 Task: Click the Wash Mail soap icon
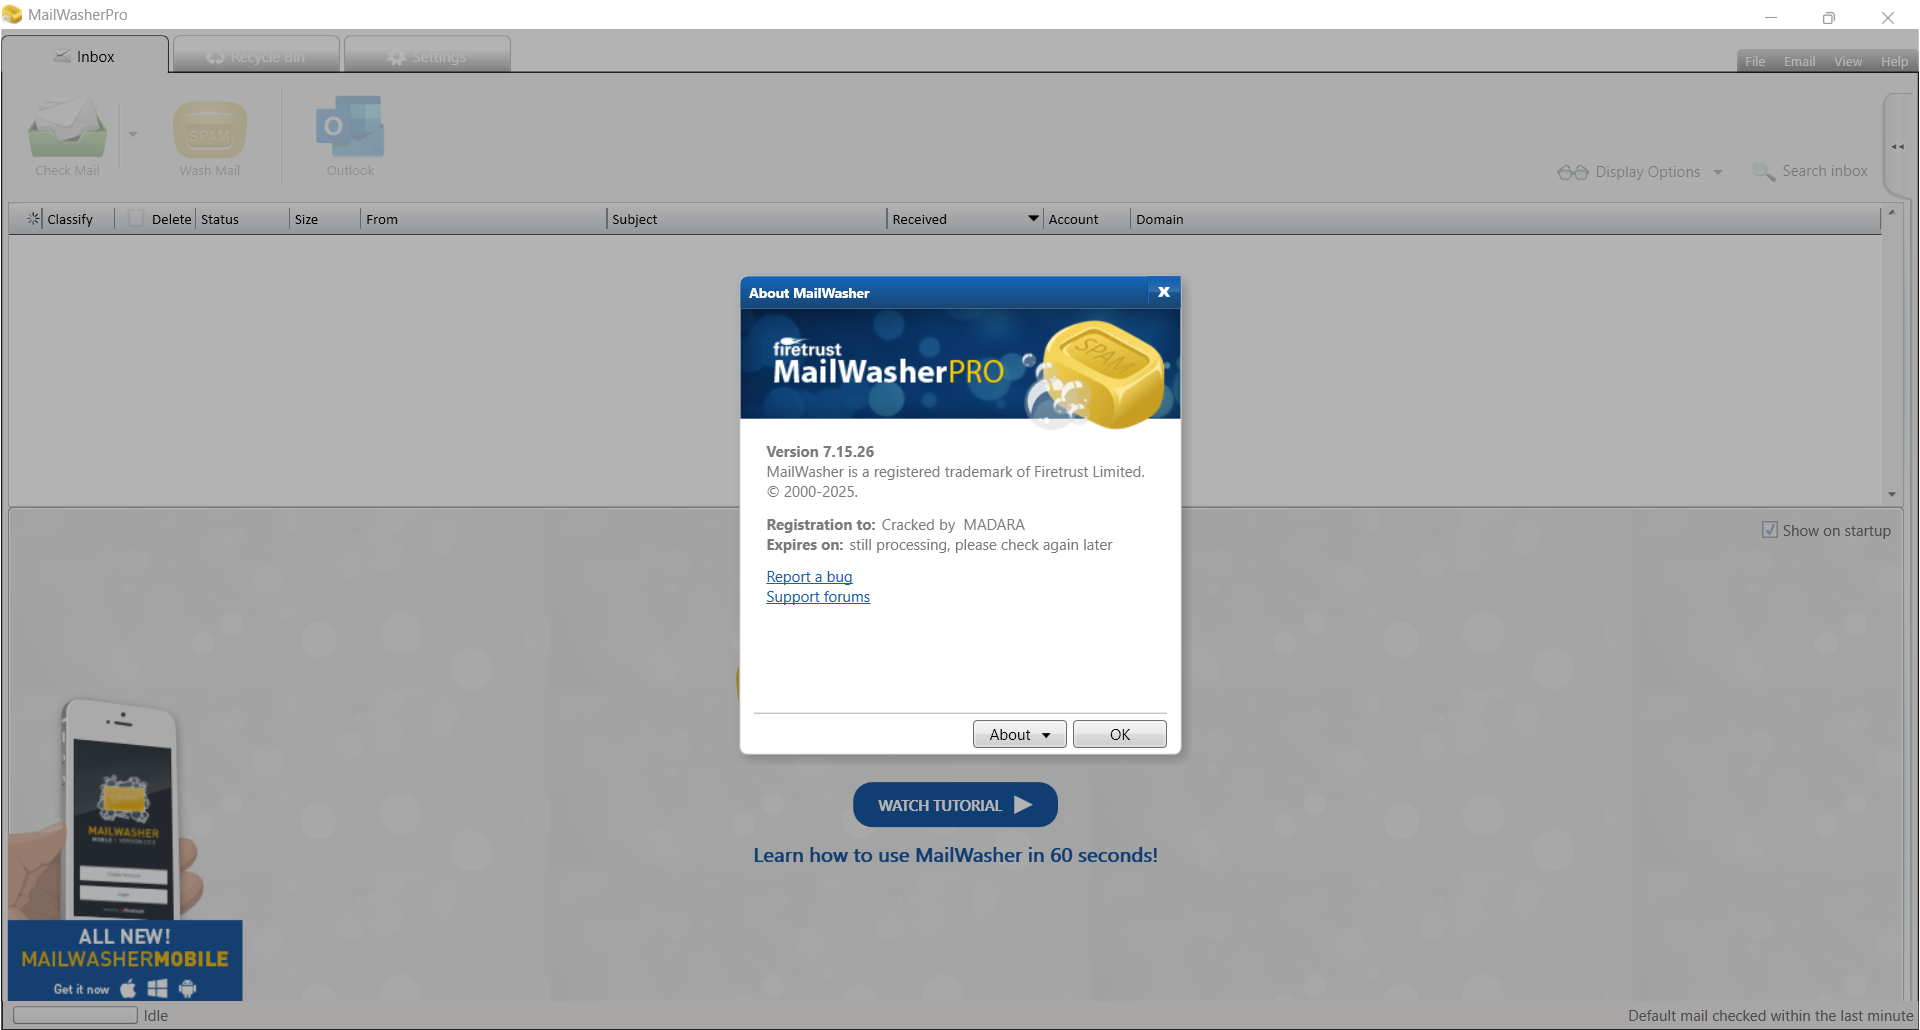(x=210, y=130)
